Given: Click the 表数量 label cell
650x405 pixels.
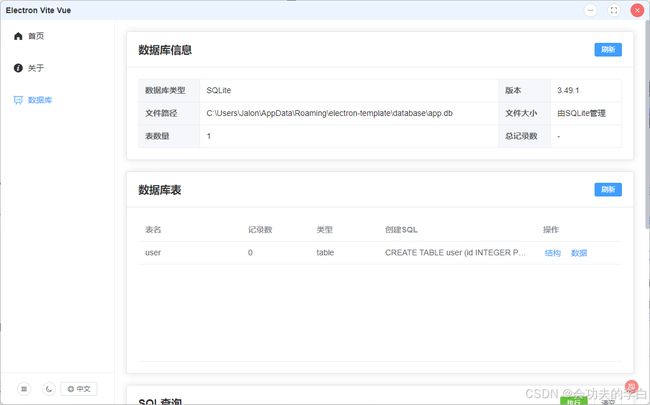Looking at the screenshot, I should [169, 136].
